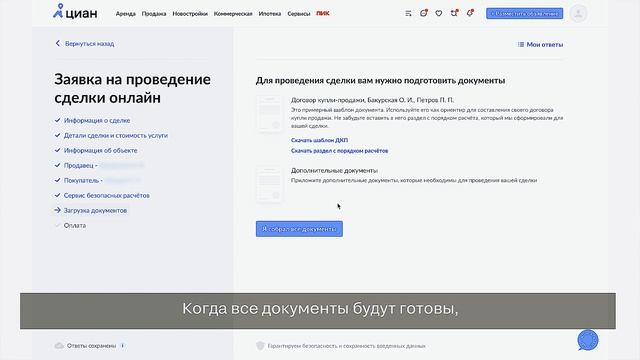Open the Продажа menu

pyautogui.click(x=154, y=13)
